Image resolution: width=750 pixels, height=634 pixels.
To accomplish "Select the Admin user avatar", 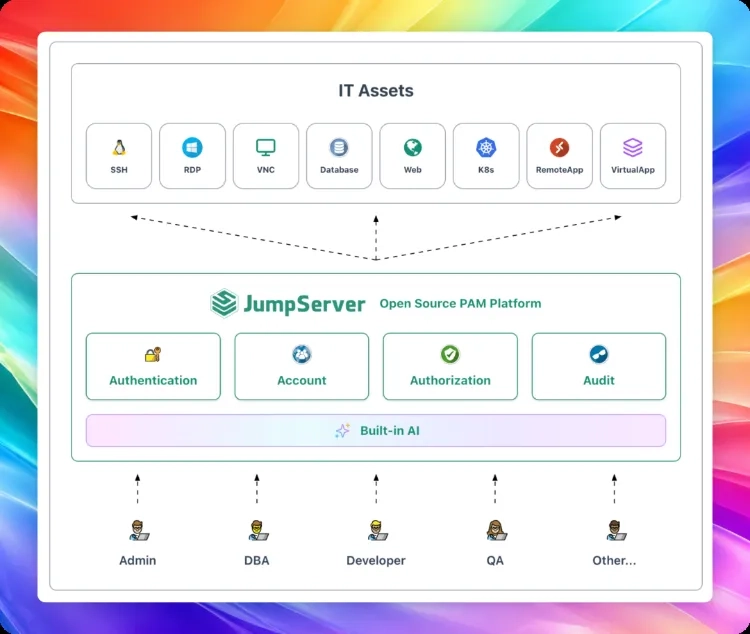I will pos(139,531).
